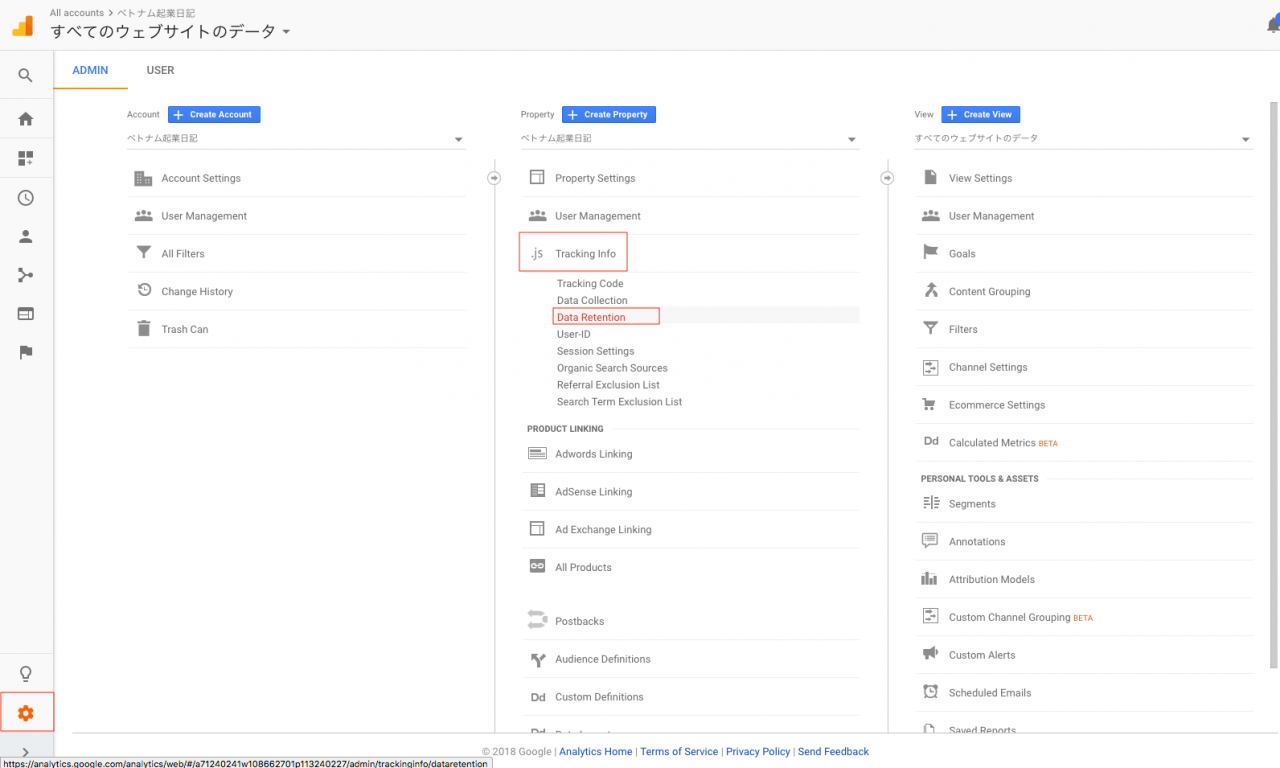Open Audience person icon in sidebar
The image size is (1280, 768).
pos(26,237)
